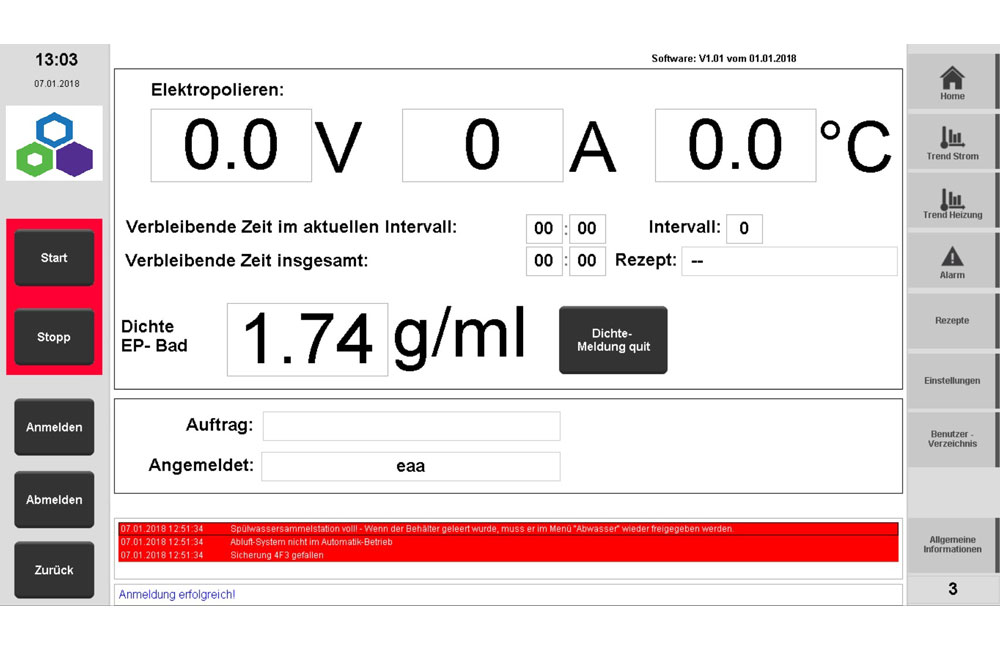Viewport: 1000px width, 650px height.
Task: Select the Sicherung 4F3 gefallen alarm
Action: coord(508,556)
